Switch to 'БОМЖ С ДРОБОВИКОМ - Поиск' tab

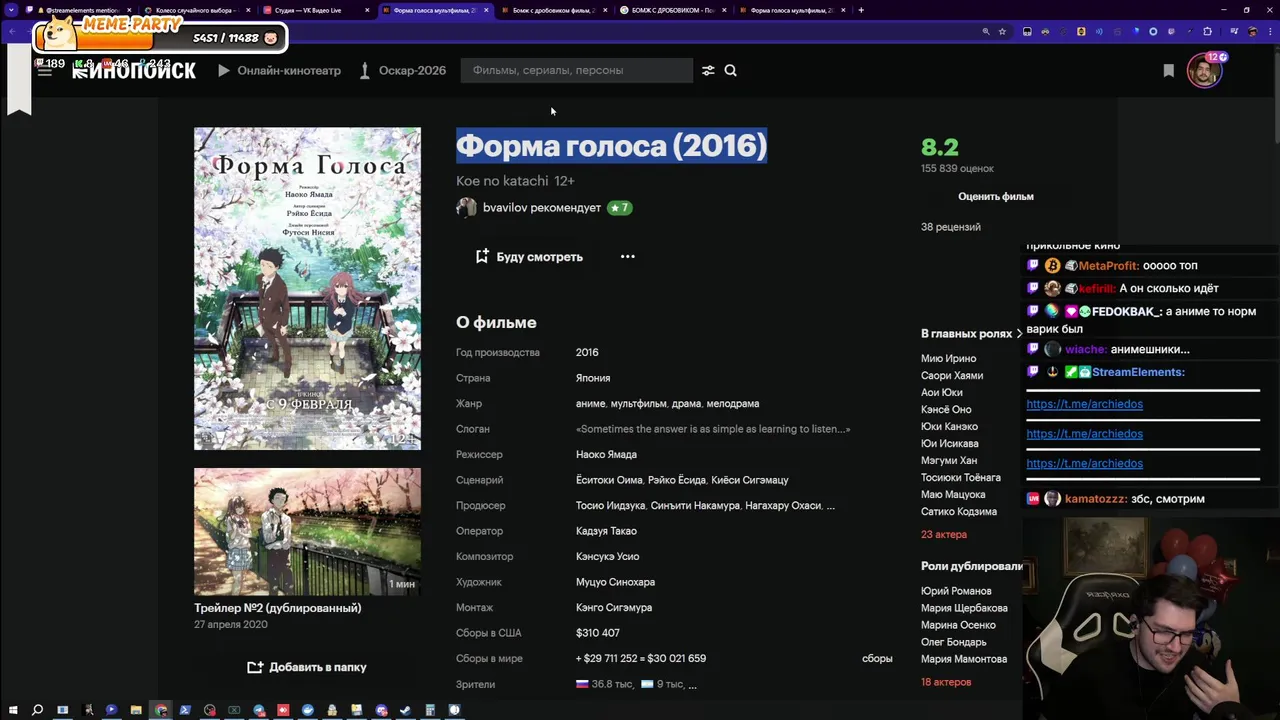click(x=672, y=10)
